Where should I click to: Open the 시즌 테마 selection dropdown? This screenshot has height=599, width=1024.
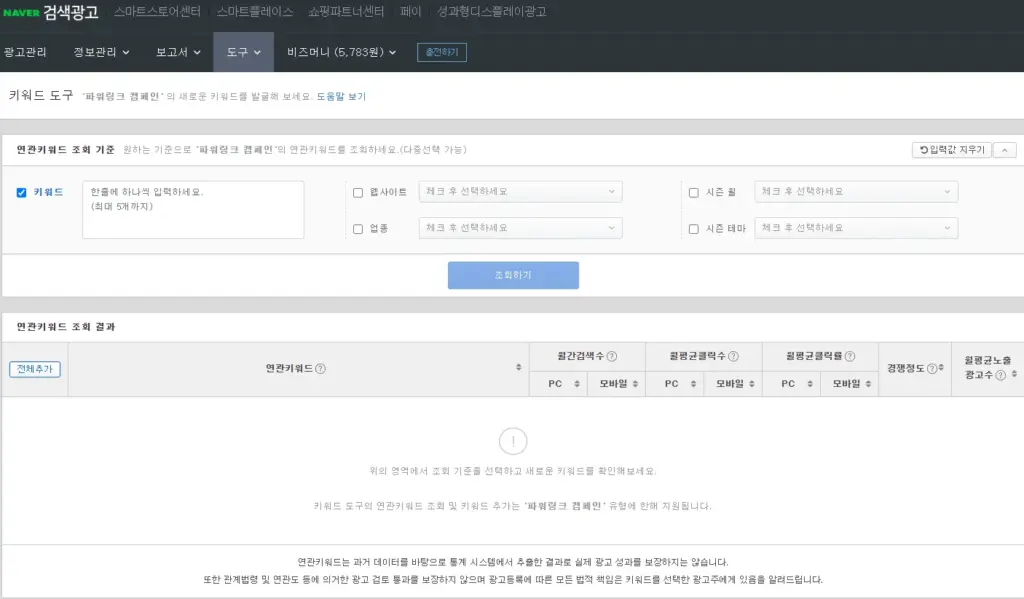click(856, 228)
